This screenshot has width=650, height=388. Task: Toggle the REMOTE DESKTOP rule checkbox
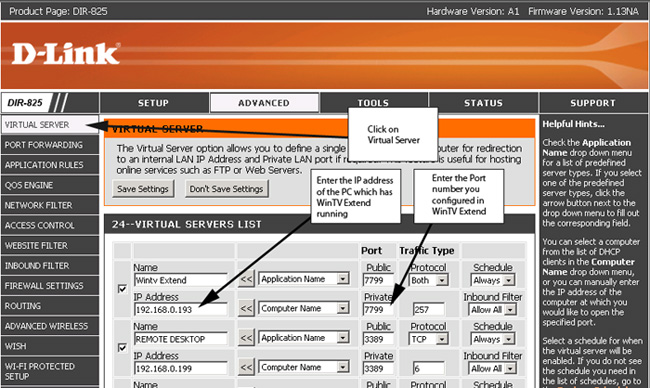tap(122, 347)
